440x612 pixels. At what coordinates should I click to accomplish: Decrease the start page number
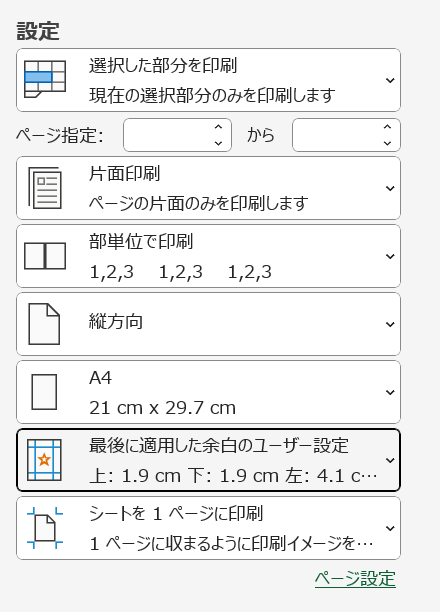click(x=218, y=143)
